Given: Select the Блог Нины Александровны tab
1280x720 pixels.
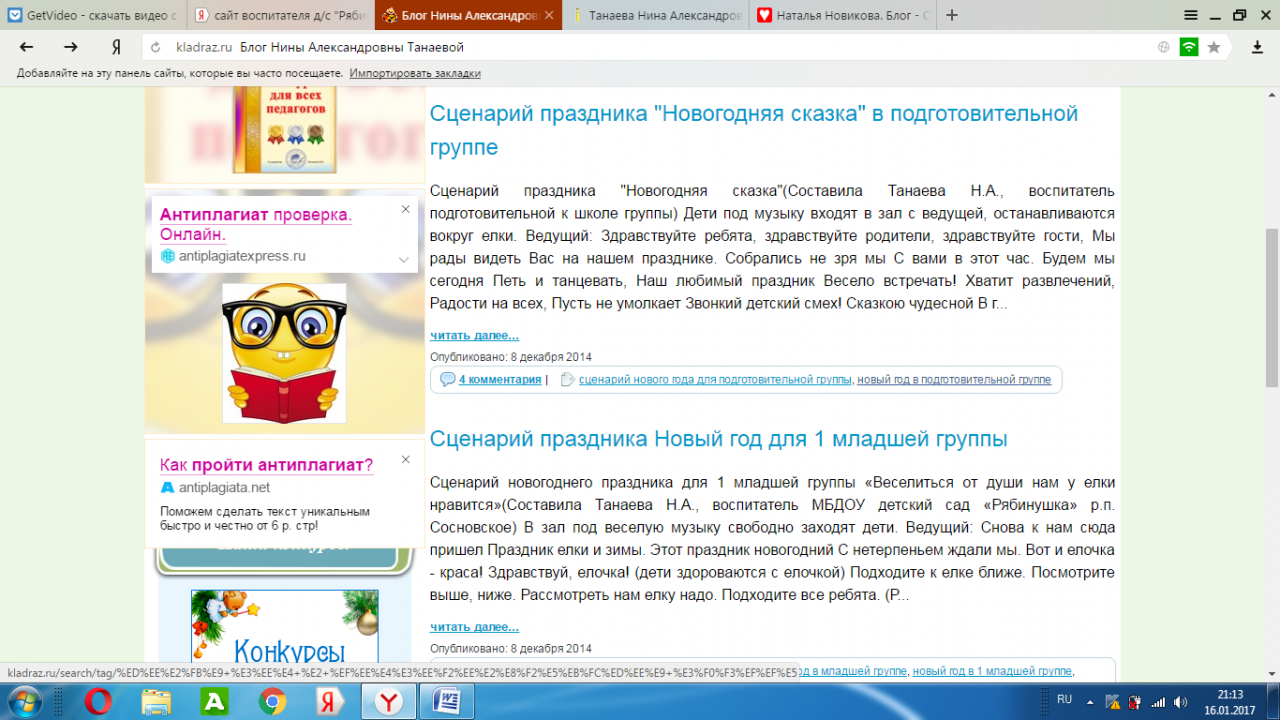Looking at the screenshot, I should pyautogui.click(x=469, y=15).
